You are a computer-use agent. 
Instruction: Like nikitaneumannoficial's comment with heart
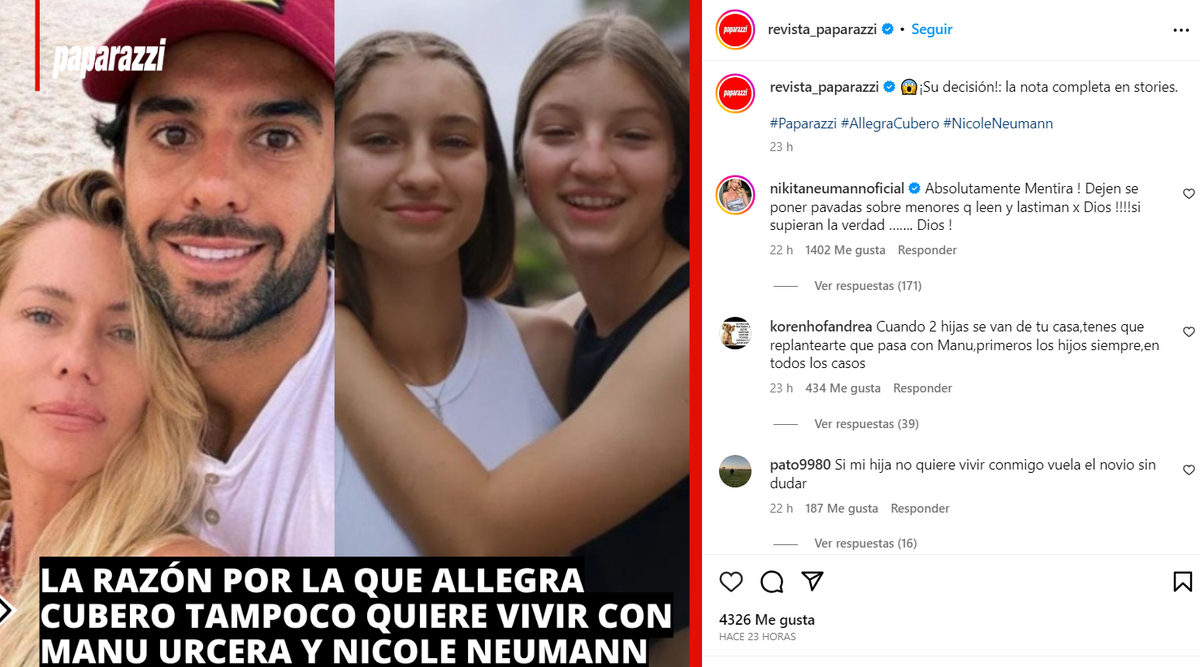[x=1189, y=194]
